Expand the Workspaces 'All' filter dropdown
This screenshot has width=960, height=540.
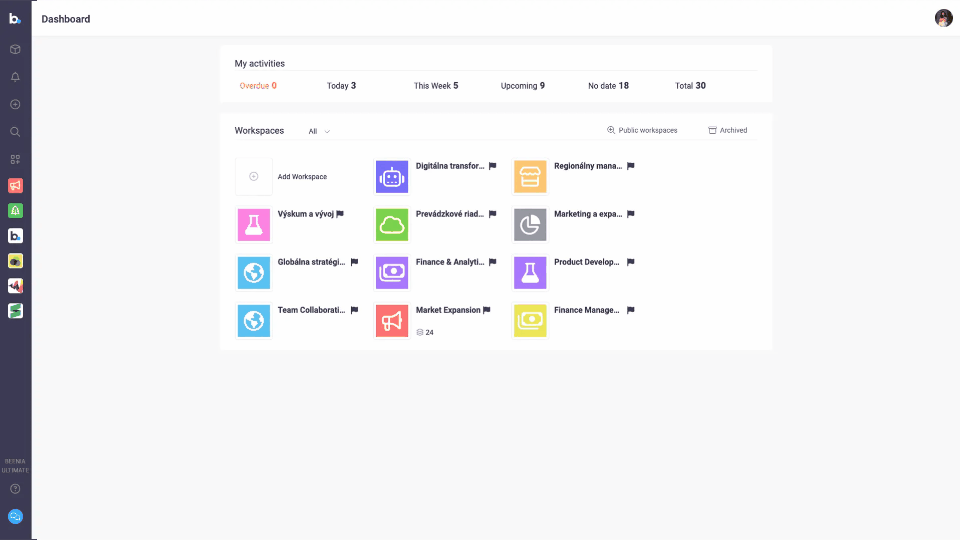[319, 131]
